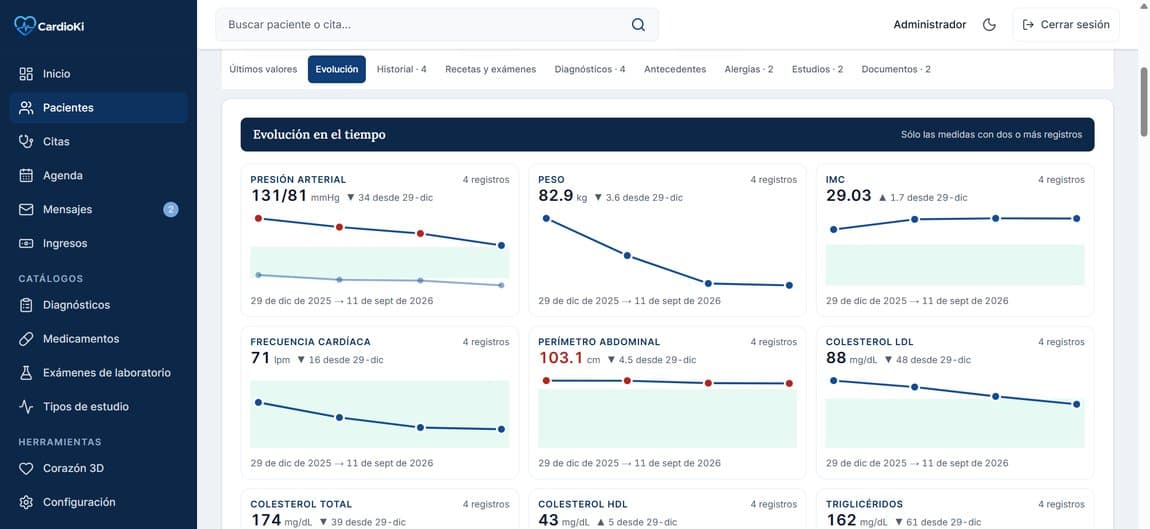Click the Administrador user label

coord(929,25)
